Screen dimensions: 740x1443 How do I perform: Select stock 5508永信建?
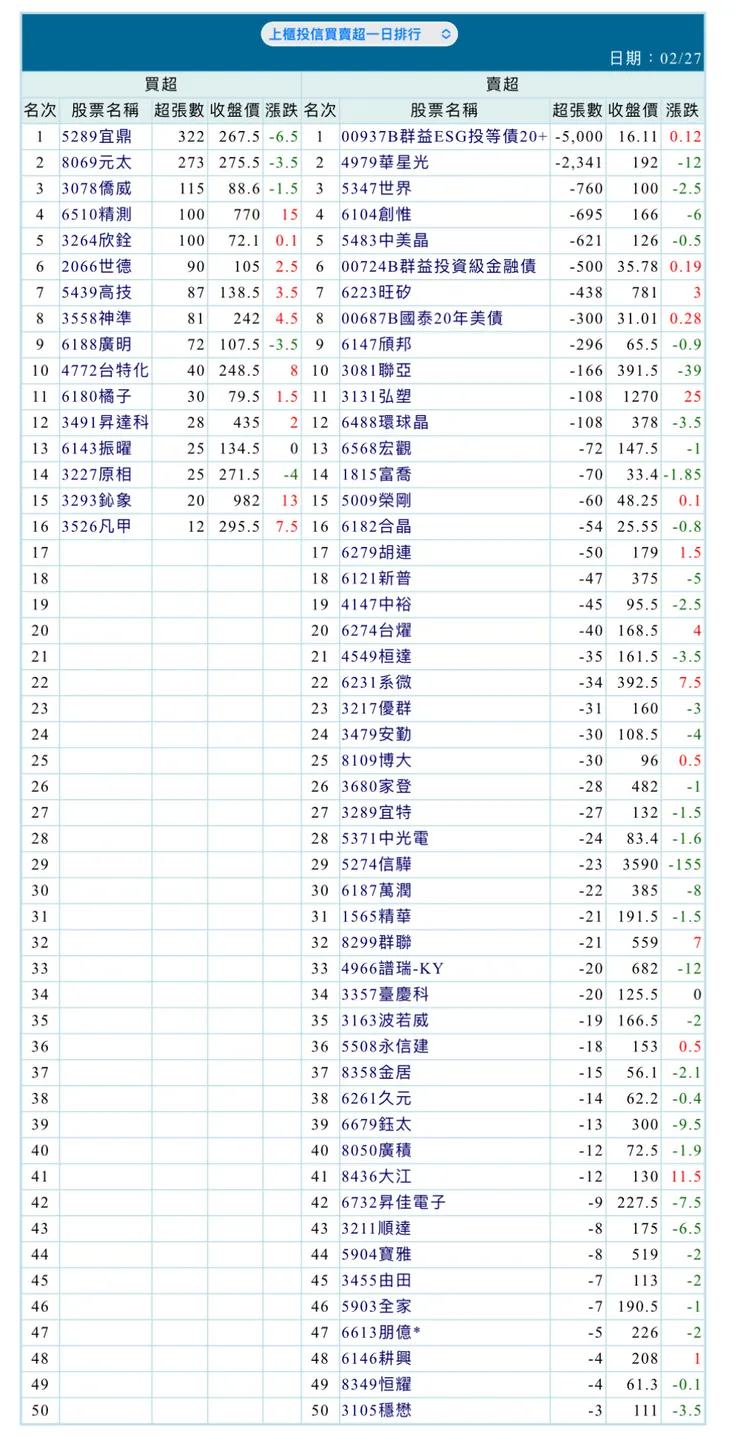pyautogui.click(x=385, y=1046)
